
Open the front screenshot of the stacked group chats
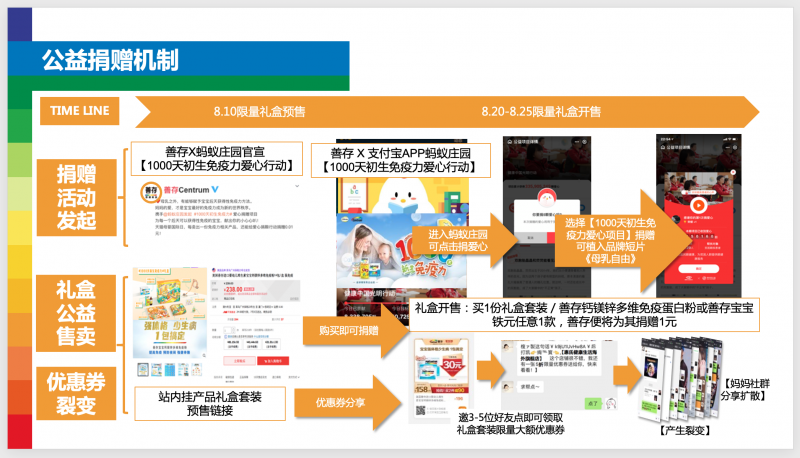click(x=652, y=379)
